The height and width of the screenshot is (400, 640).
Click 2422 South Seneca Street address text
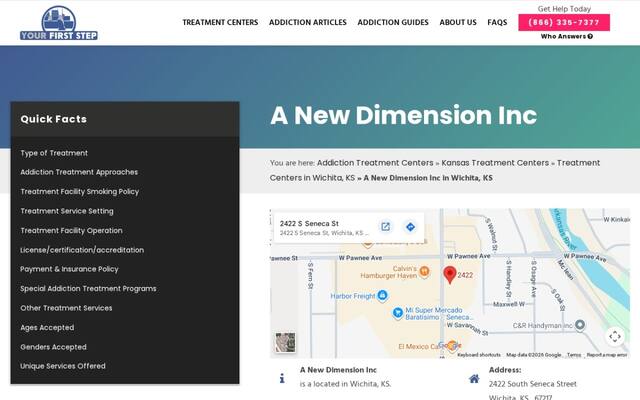click(x=533, y=384)
